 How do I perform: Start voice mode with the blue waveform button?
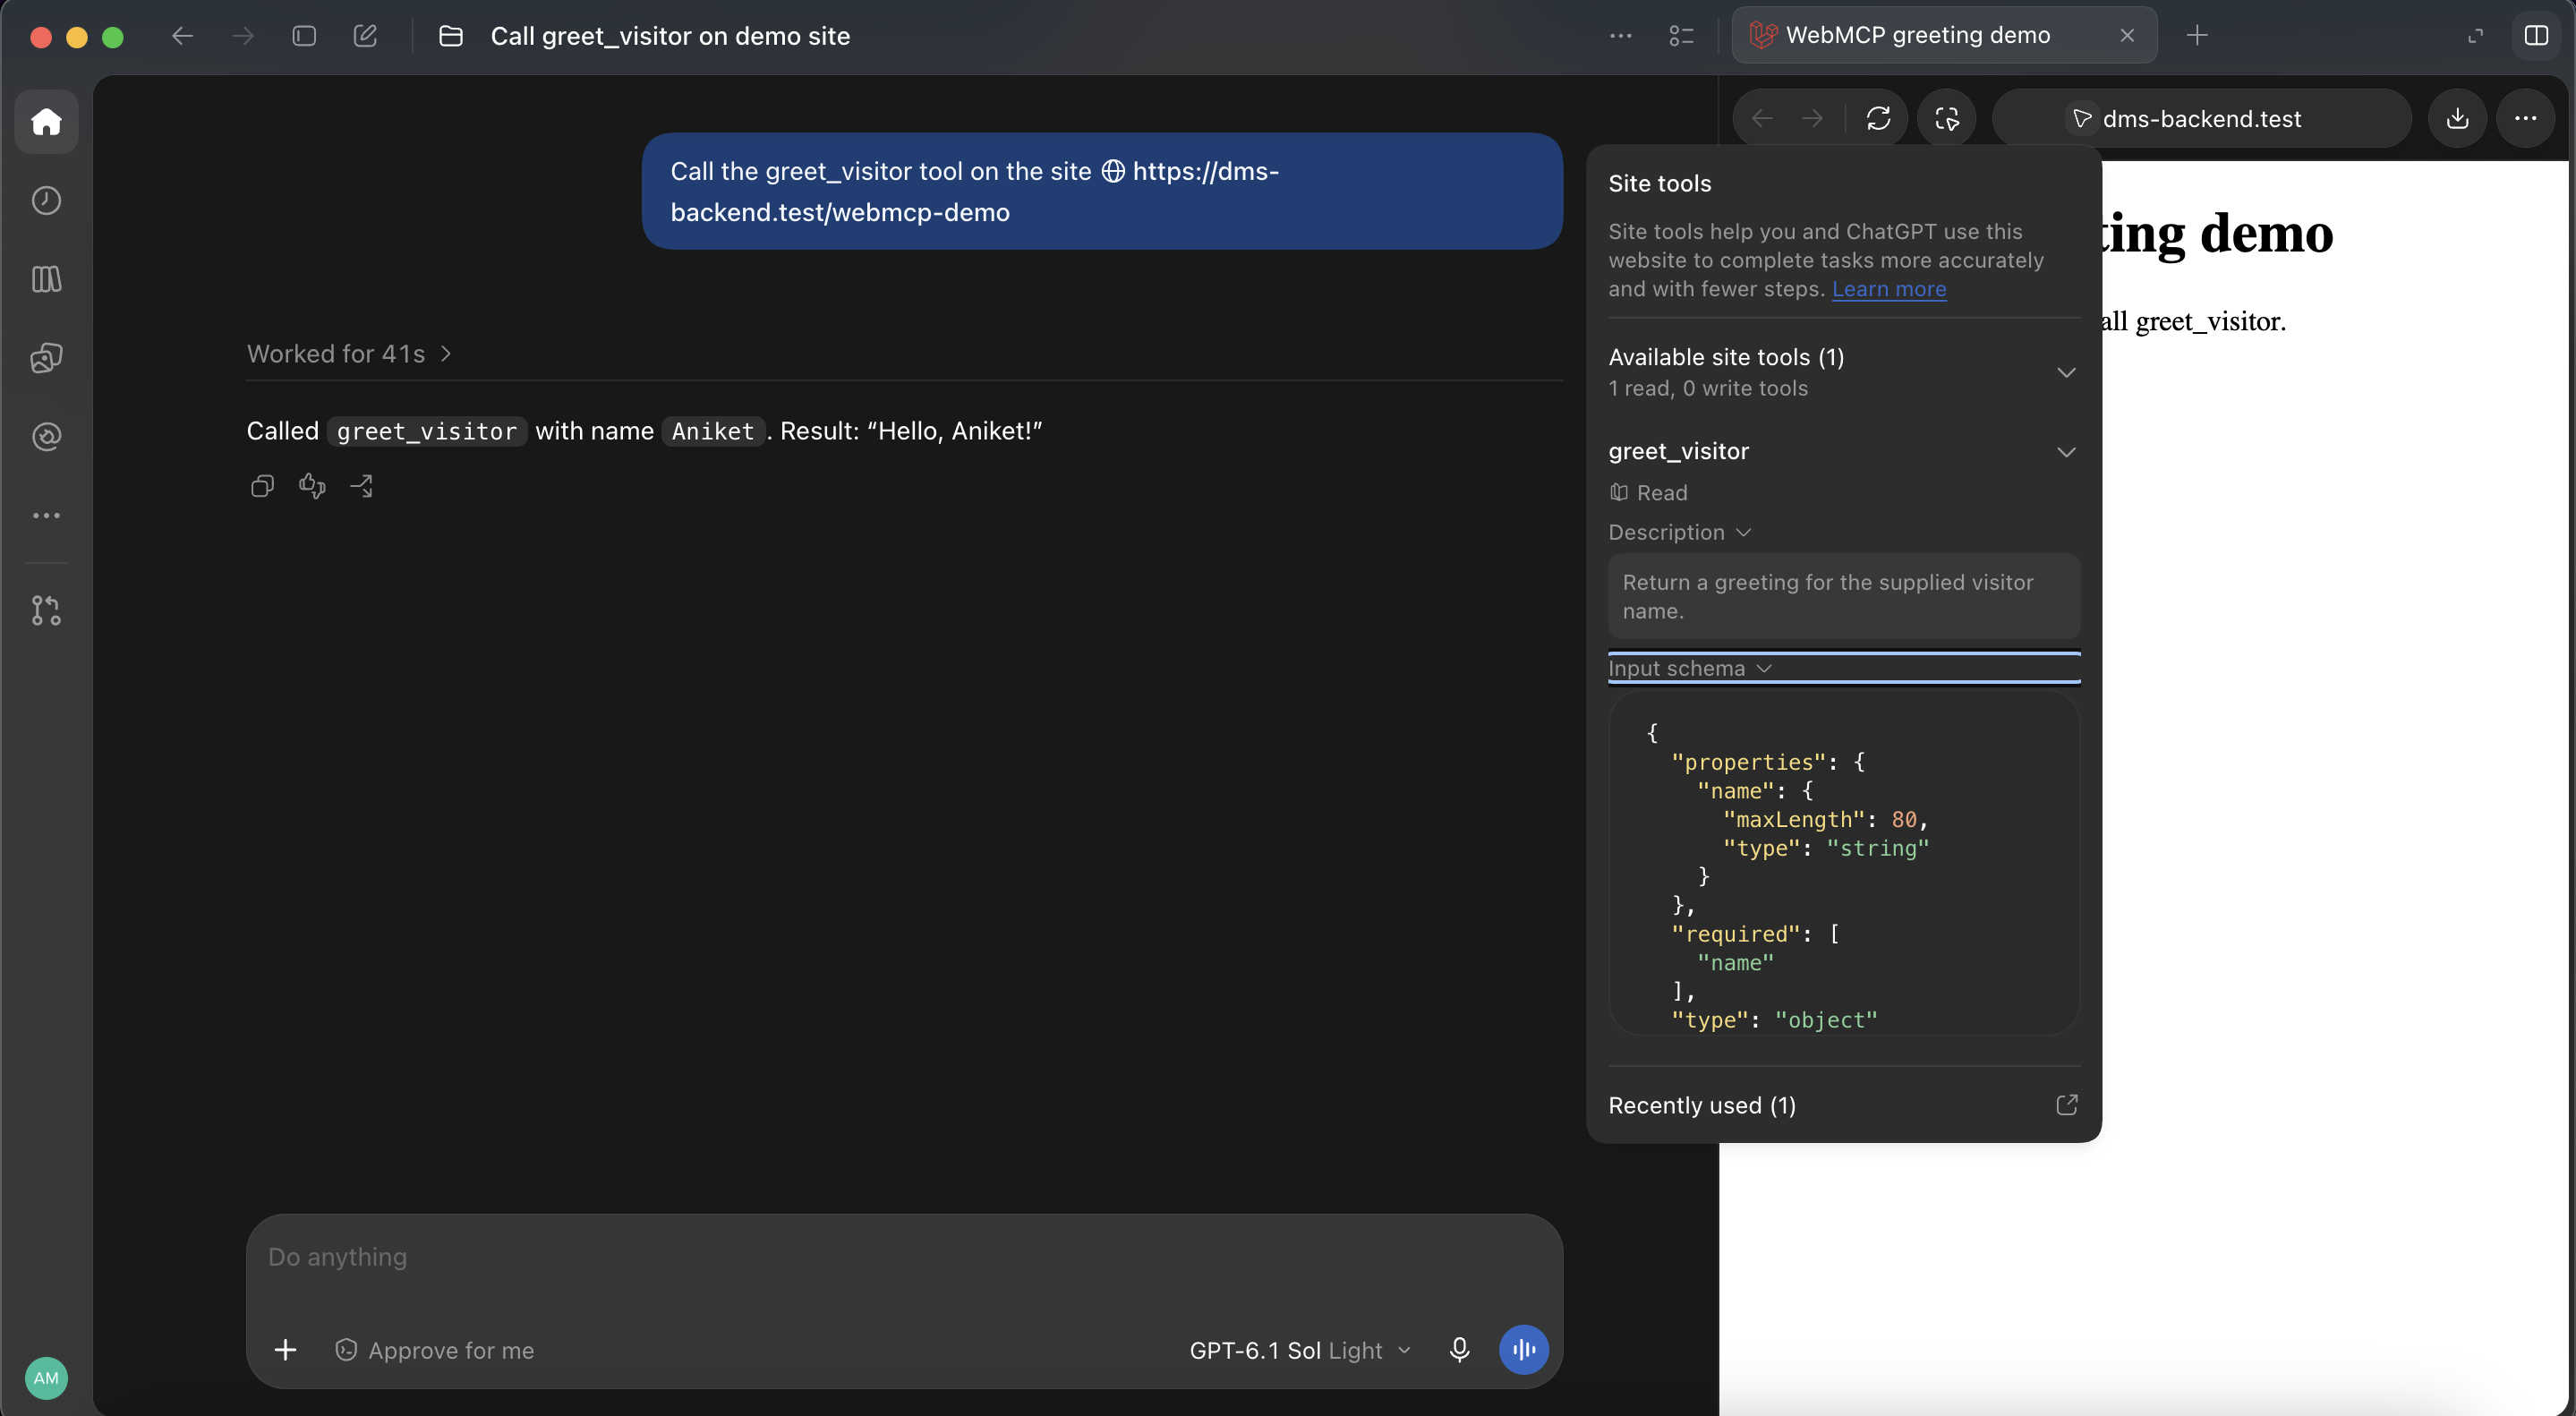[x=1523, y=1350]
